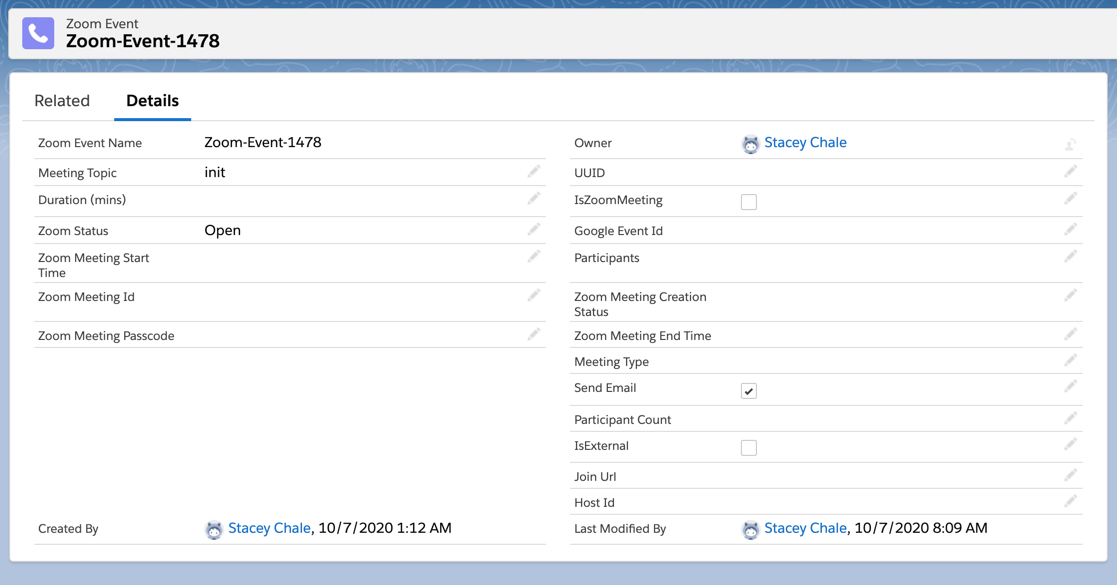Click the Zoom-Event-1478 page heading

pyautogui.click(x=142, y=41)
